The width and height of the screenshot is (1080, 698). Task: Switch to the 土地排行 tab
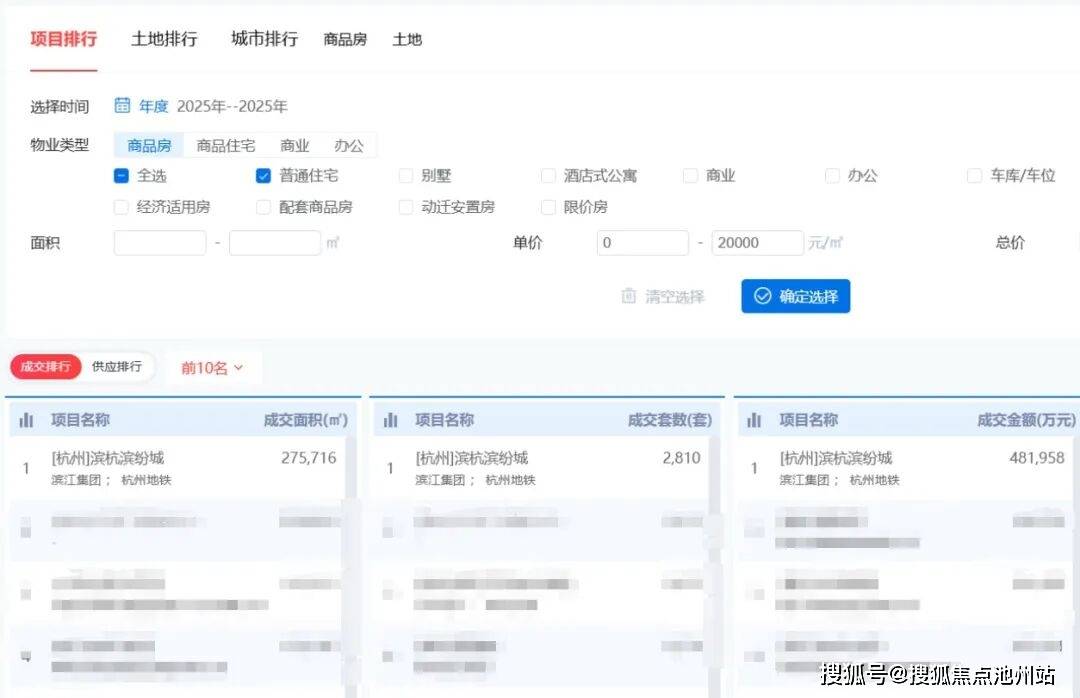pyautogui.click(x=164, y=40)
